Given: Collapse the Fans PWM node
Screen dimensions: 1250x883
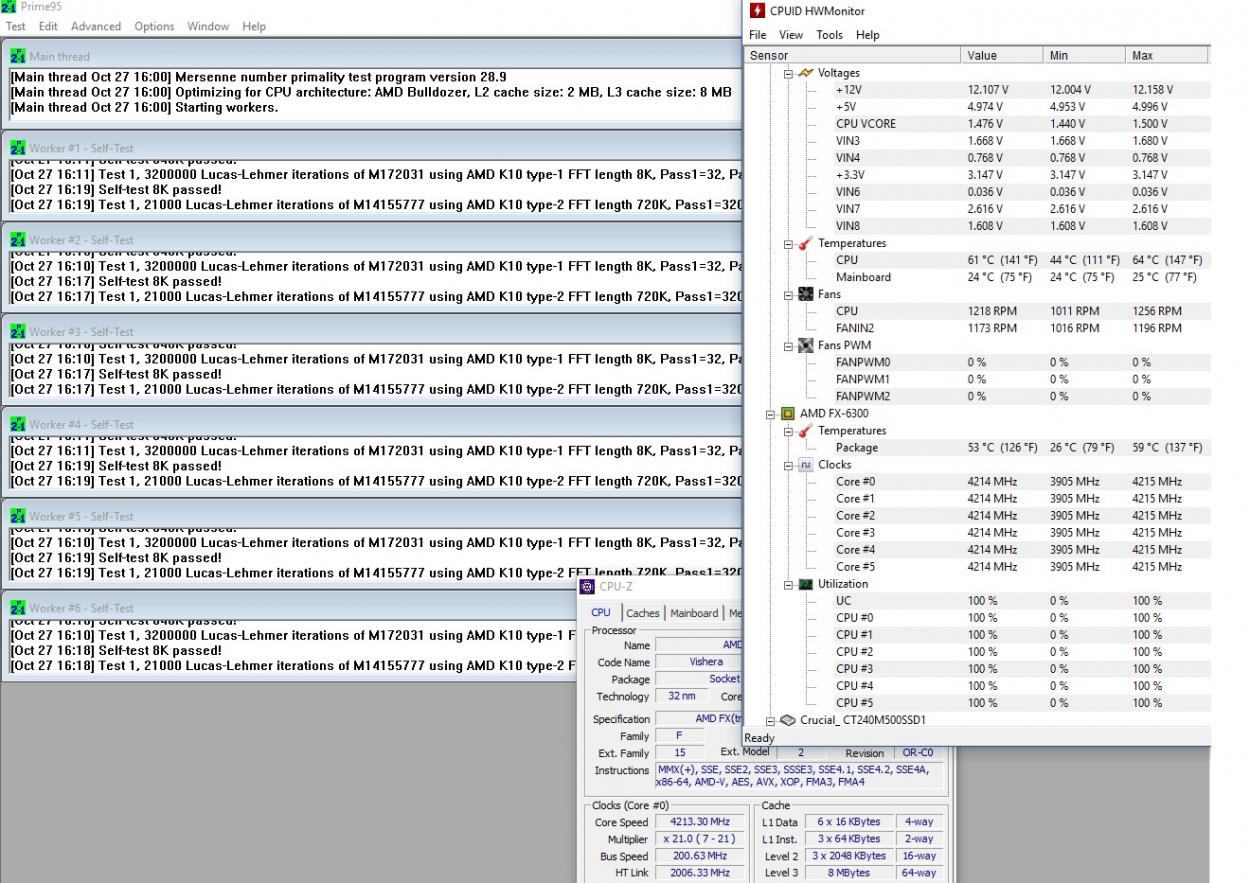Looking at the screenshot, I should coord(788,345).
